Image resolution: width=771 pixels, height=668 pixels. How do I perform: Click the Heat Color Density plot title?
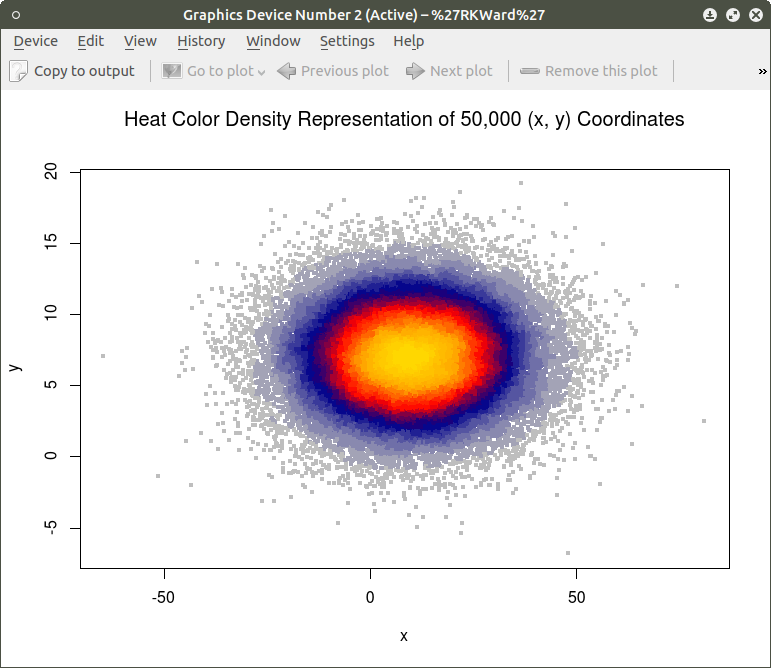tap(404, 119)
